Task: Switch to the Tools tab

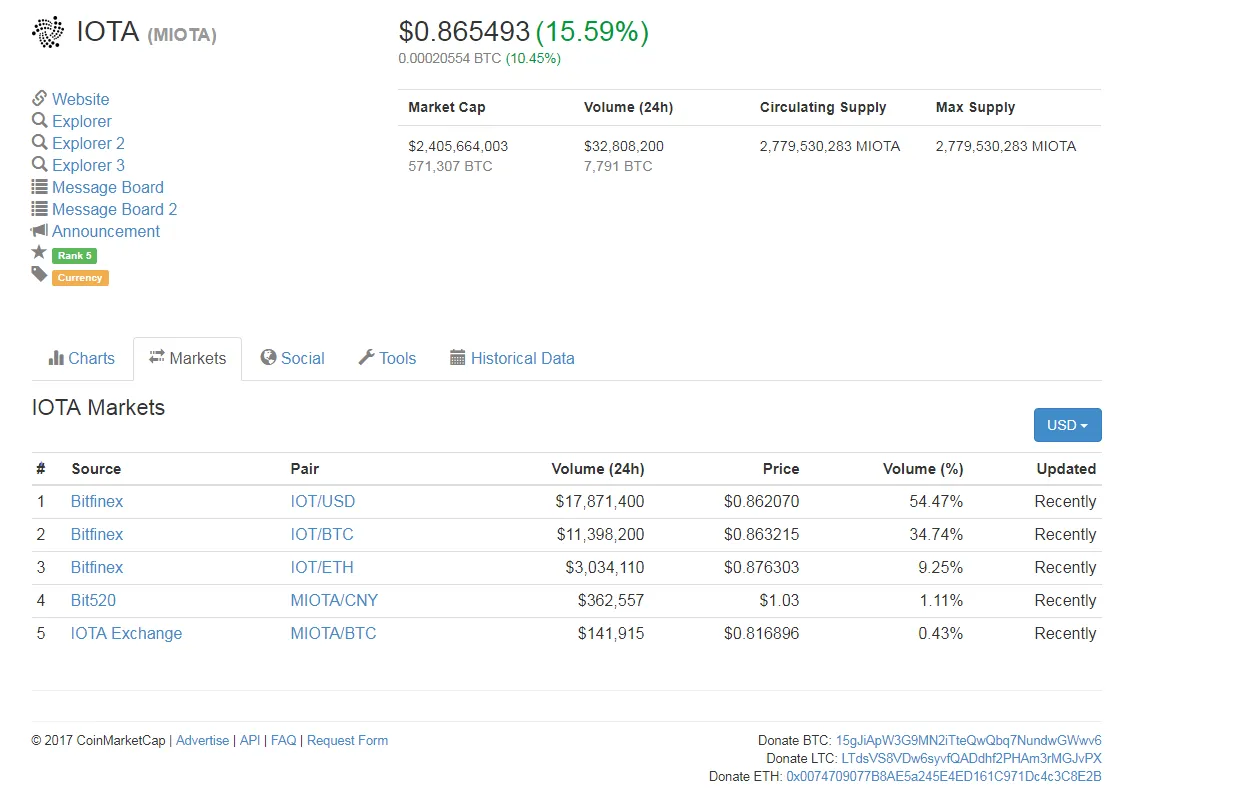Action: [x=387, y=358]
